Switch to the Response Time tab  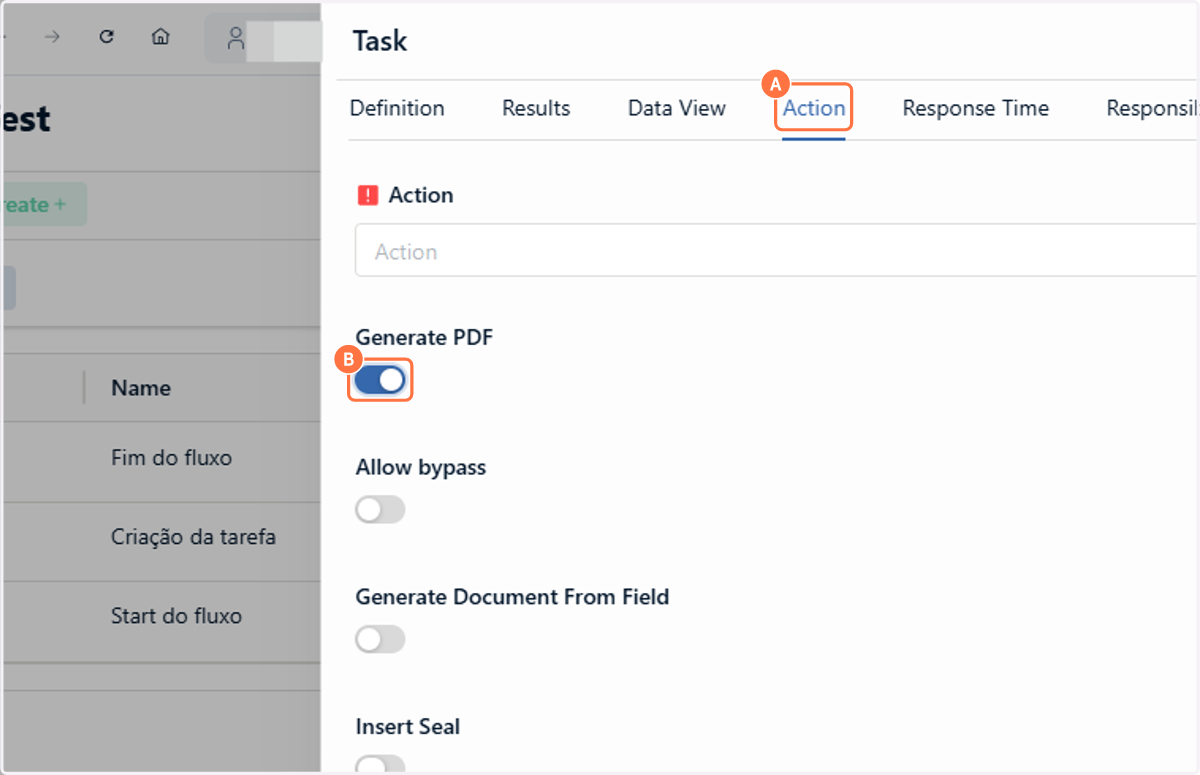pyautogui.click(x=976, y=108)
